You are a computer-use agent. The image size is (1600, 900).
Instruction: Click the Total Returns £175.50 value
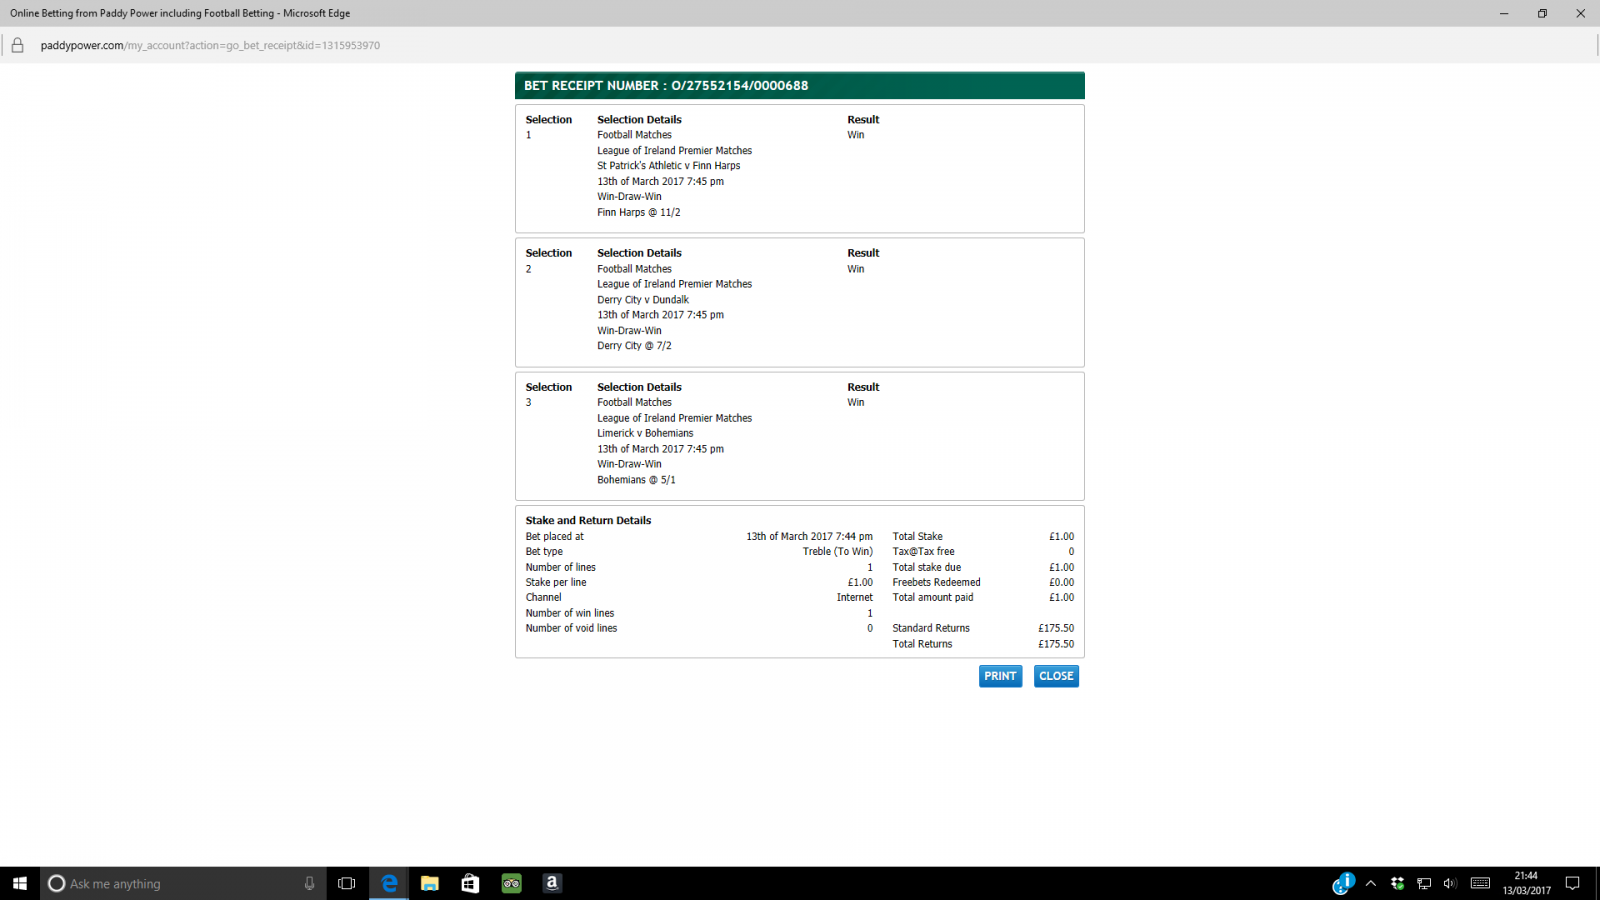click(x=1056, y=644)
